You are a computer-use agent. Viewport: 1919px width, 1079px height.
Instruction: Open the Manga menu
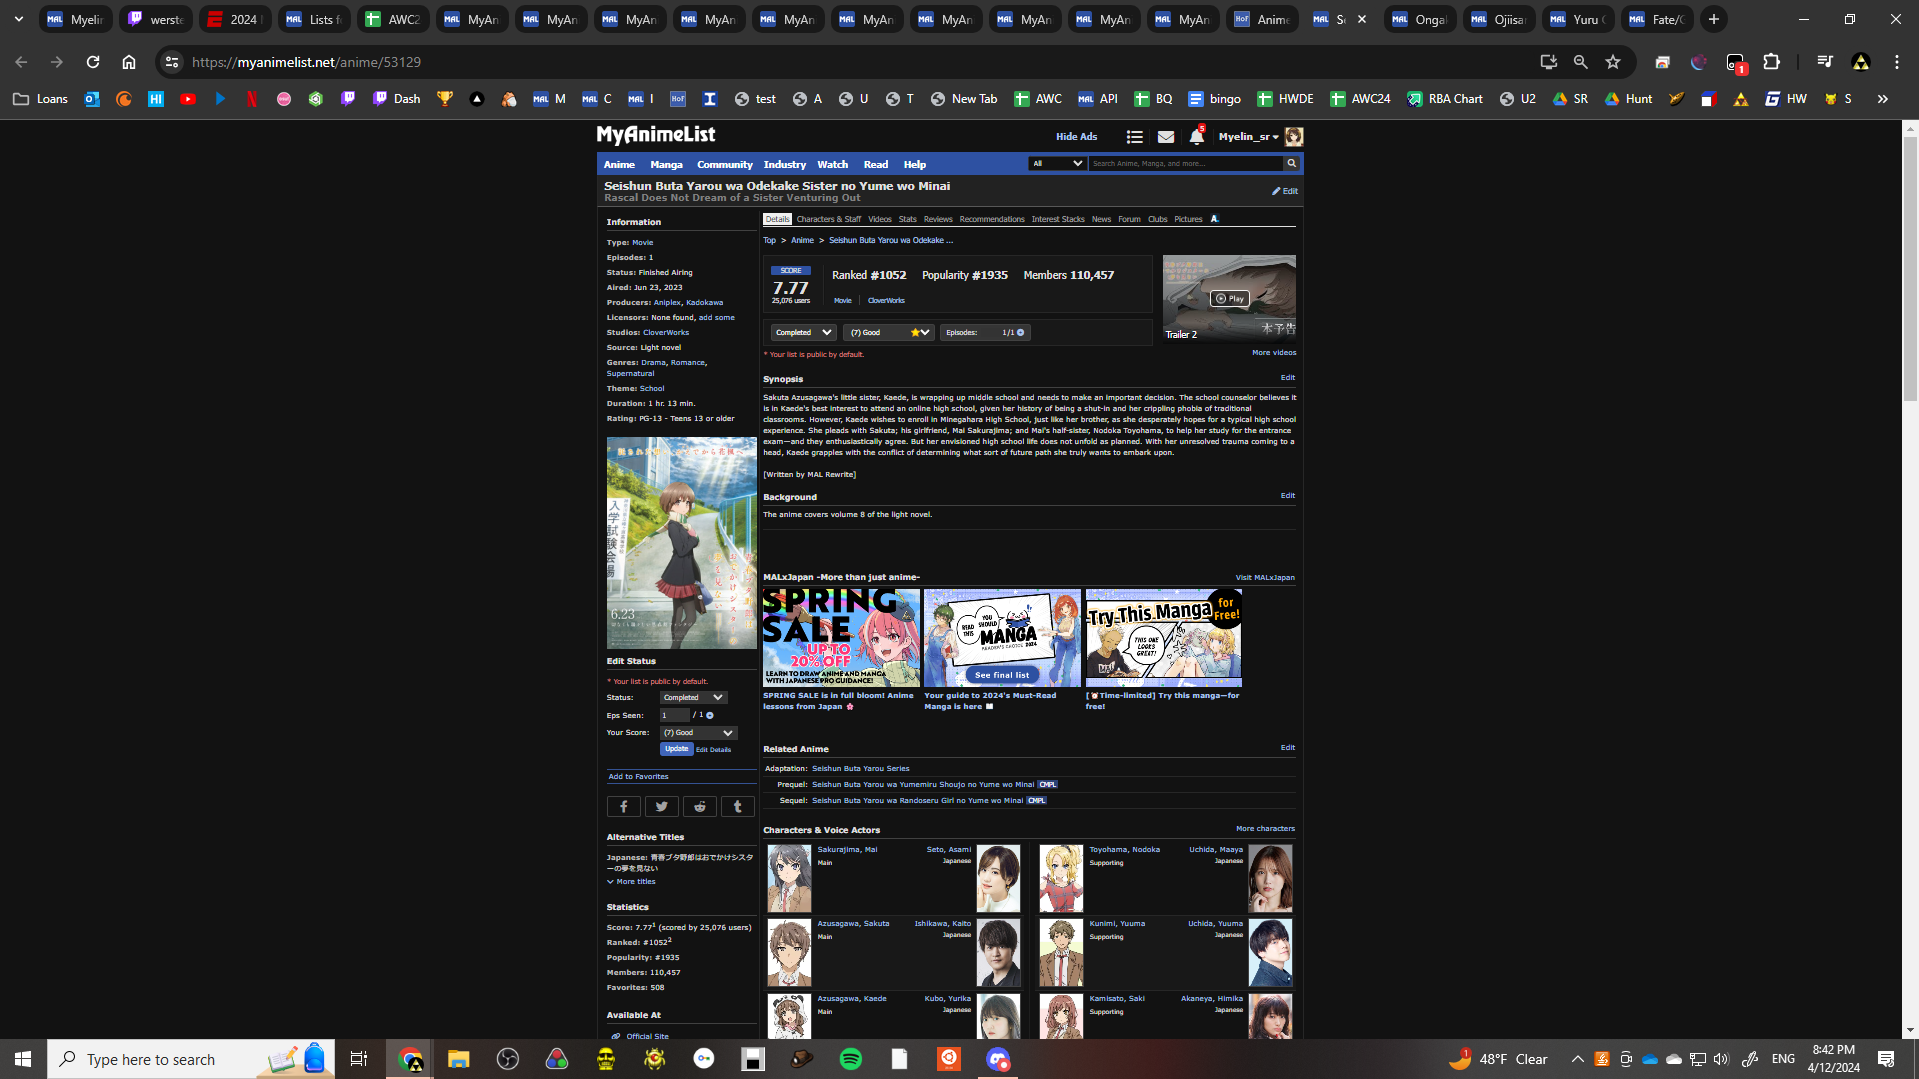click(666, 165)
